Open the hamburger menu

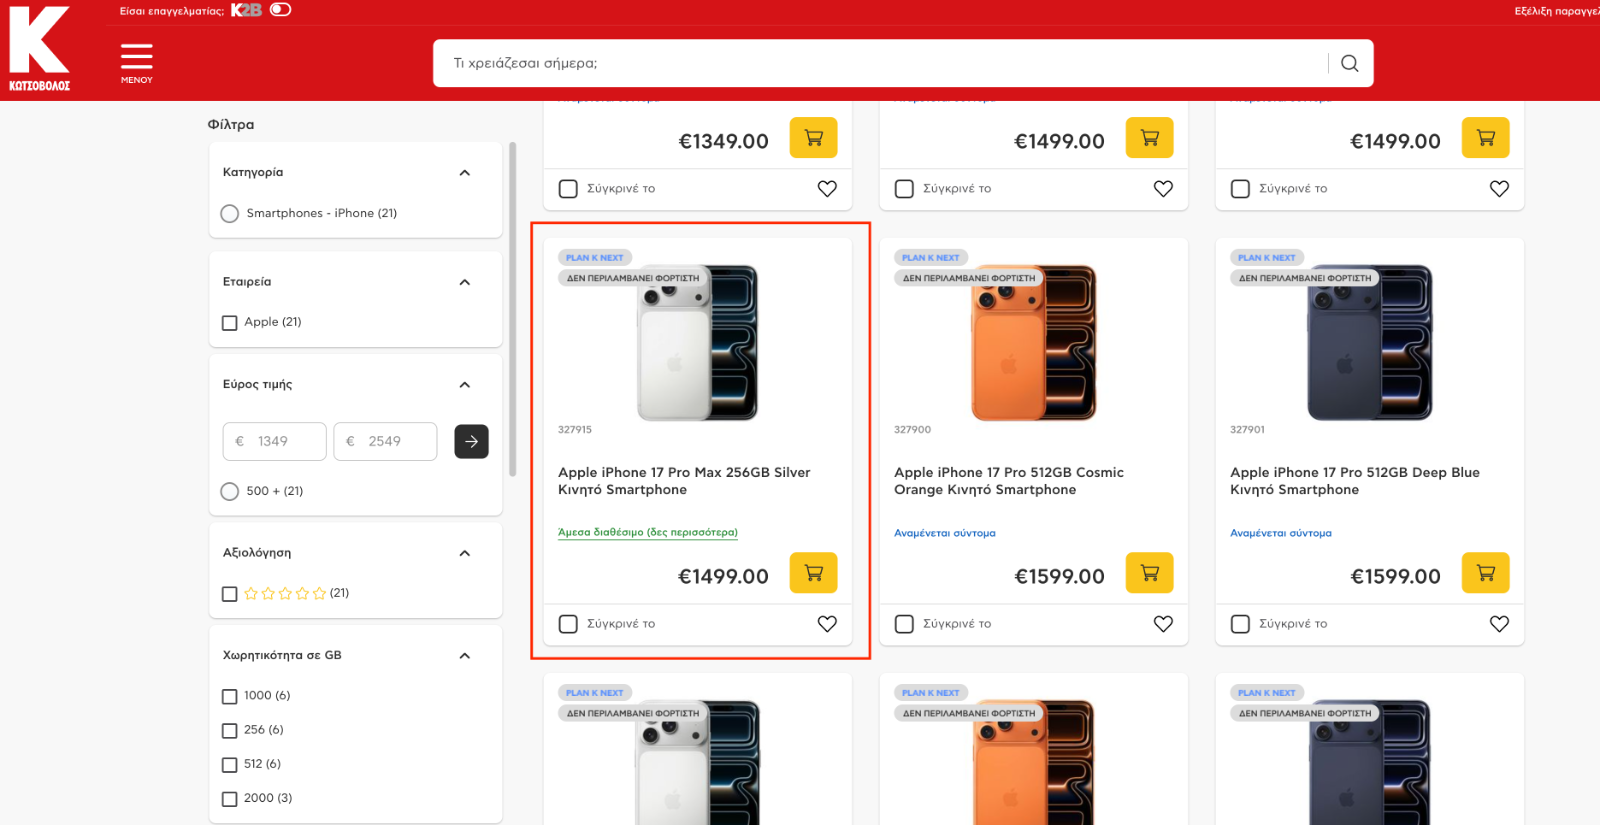[x=137, y=62]
